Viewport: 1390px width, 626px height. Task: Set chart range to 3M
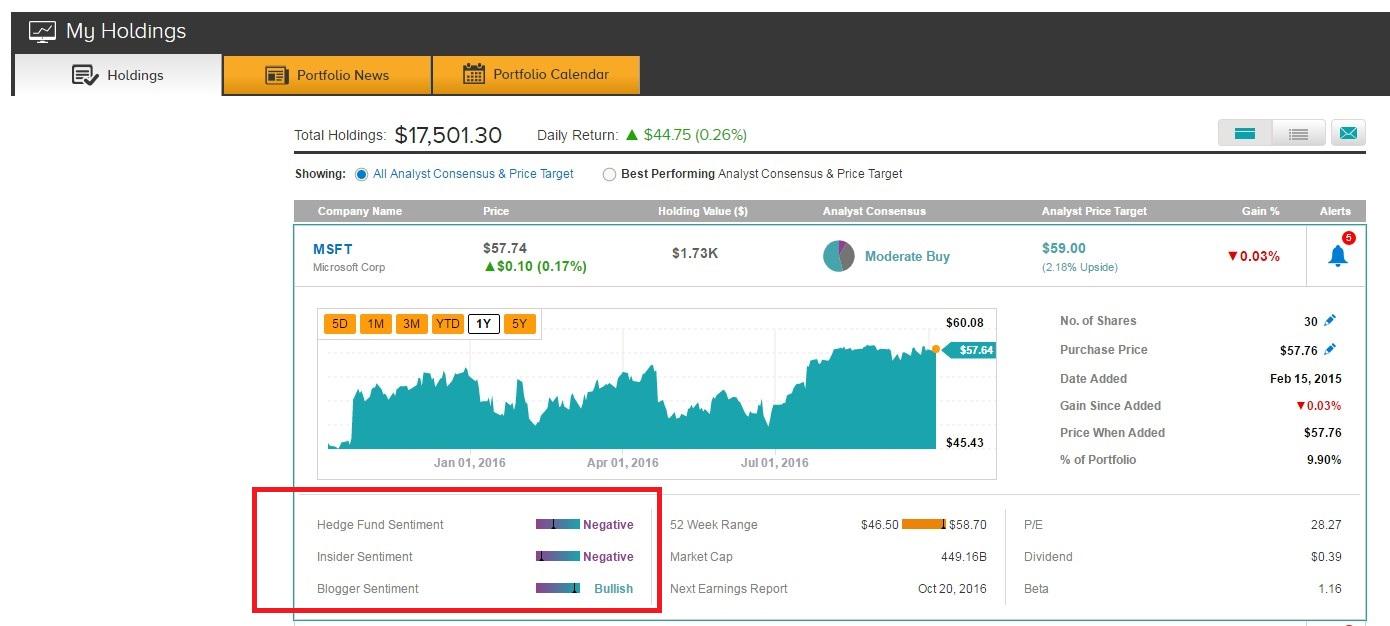[412, 324]
